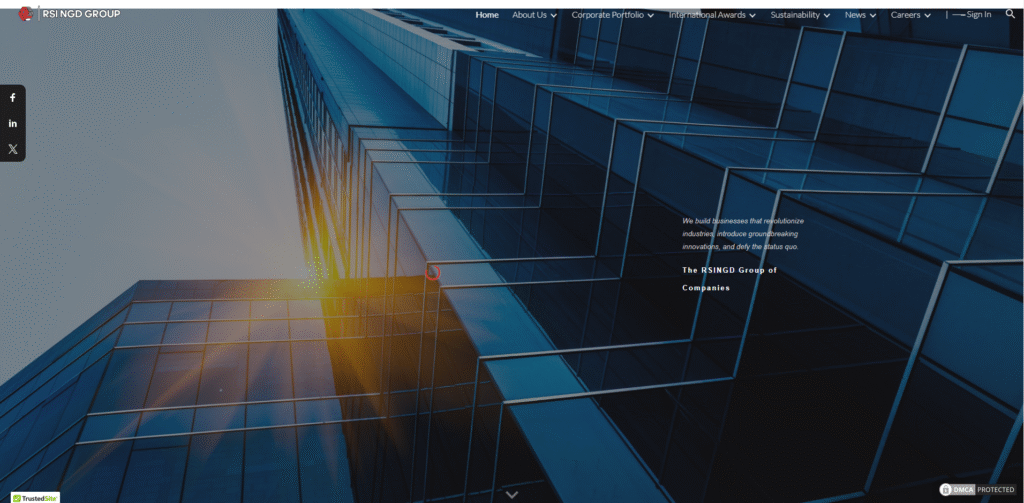The image size is (1024, 503).
Task: Open the search magnifier icon
Action: 1010,14
